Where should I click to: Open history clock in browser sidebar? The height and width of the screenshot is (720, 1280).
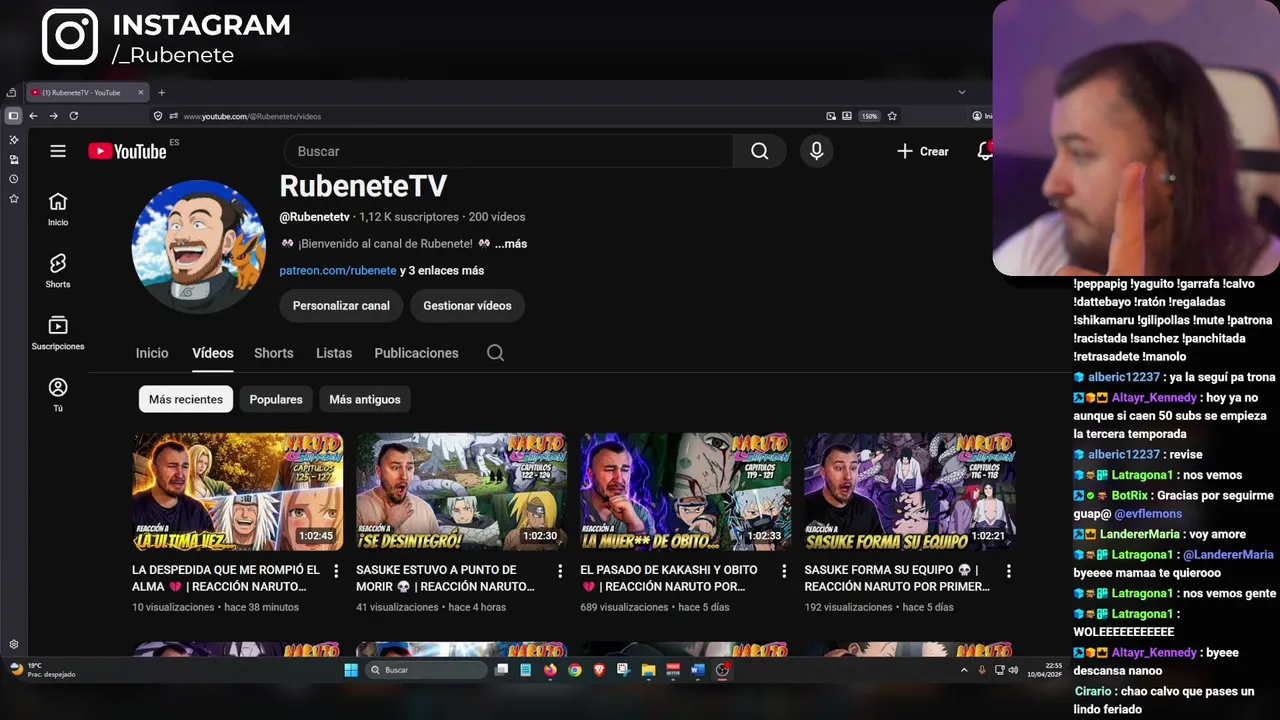tap(13, 179)
